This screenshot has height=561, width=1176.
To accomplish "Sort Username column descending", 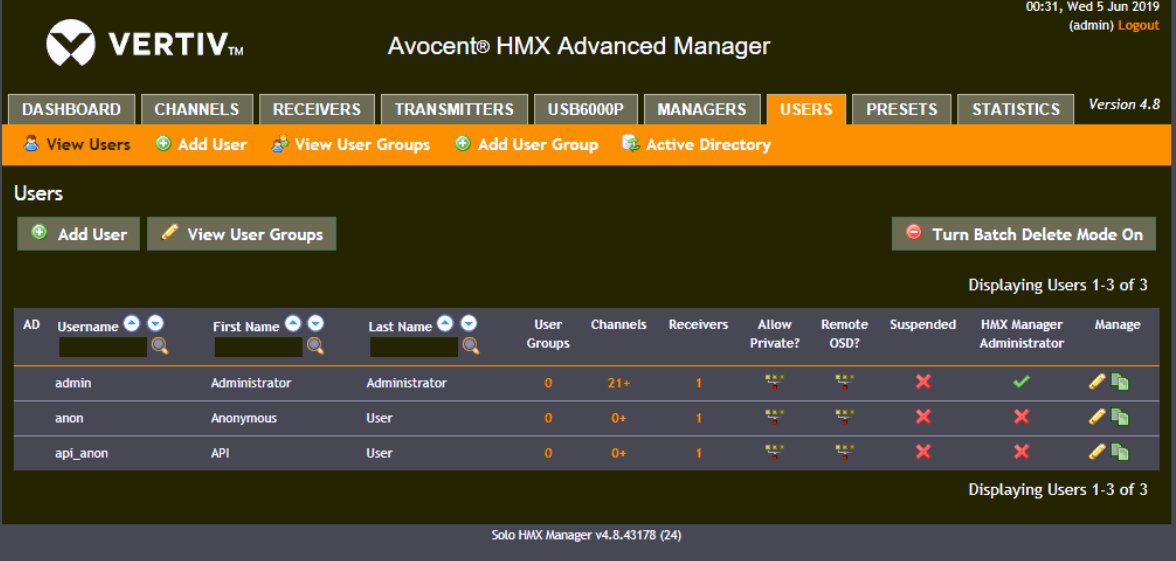I will pos(155,324).
